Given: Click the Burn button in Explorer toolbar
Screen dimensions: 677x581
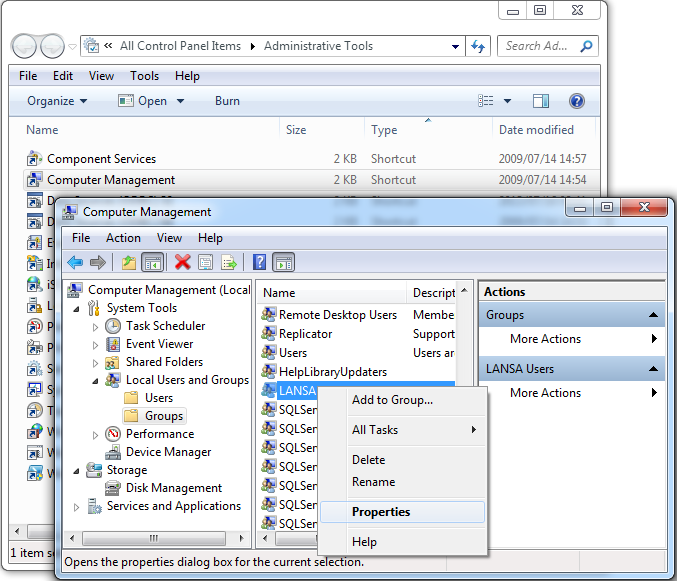Looking at the screenshot, I should [x=228, y=101].
